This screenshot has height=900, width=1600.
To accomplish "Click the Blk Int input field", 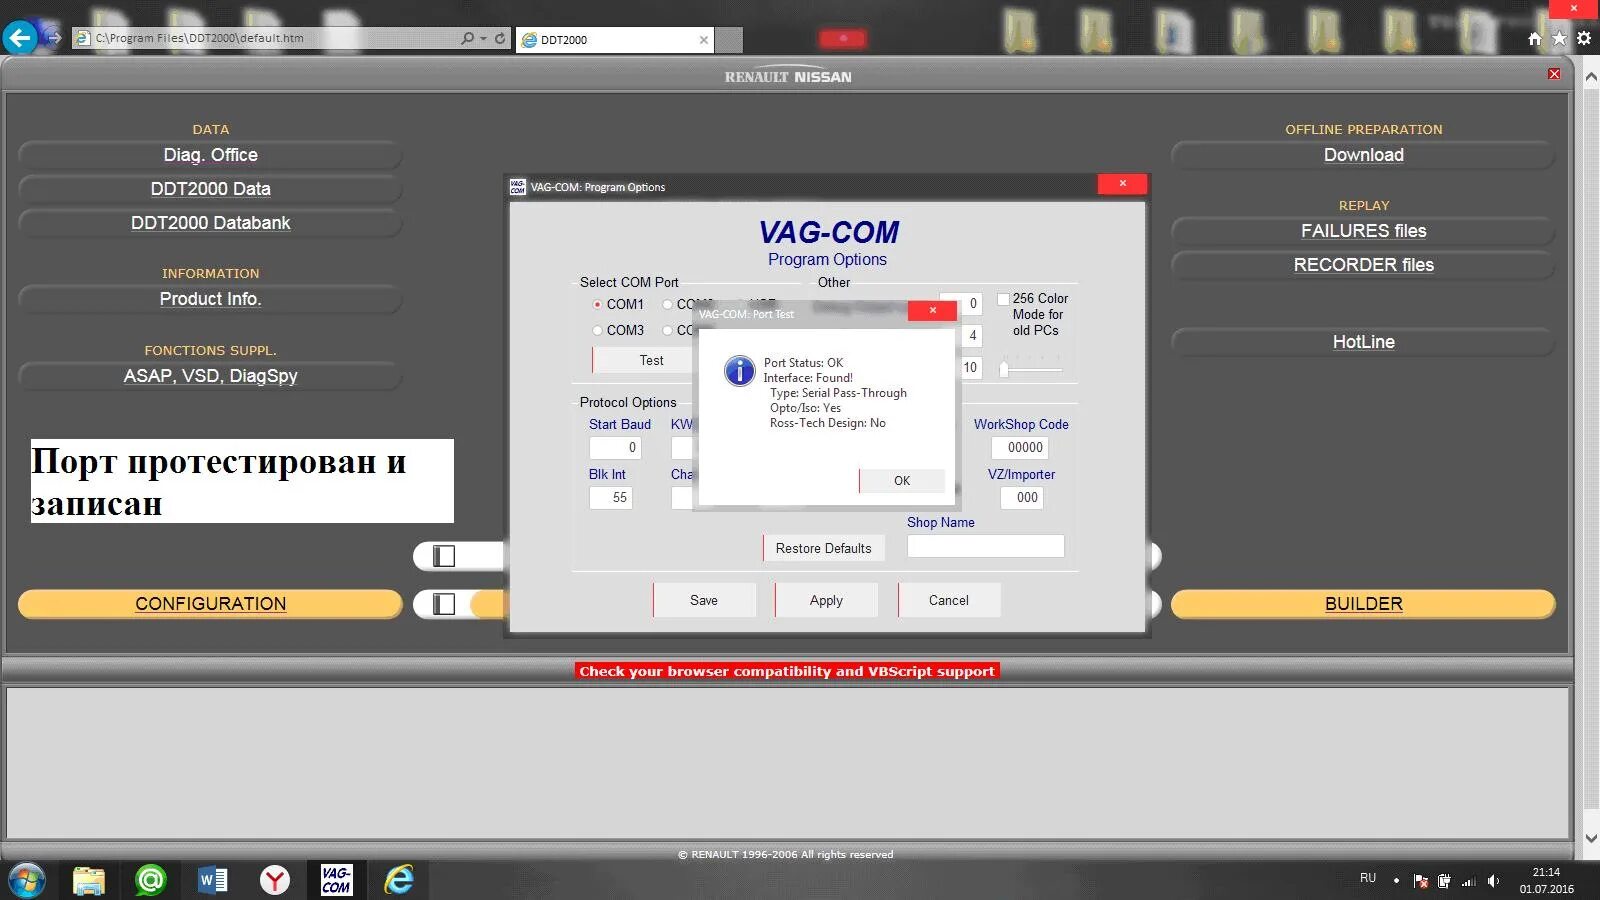I will [x=610, y=497].
